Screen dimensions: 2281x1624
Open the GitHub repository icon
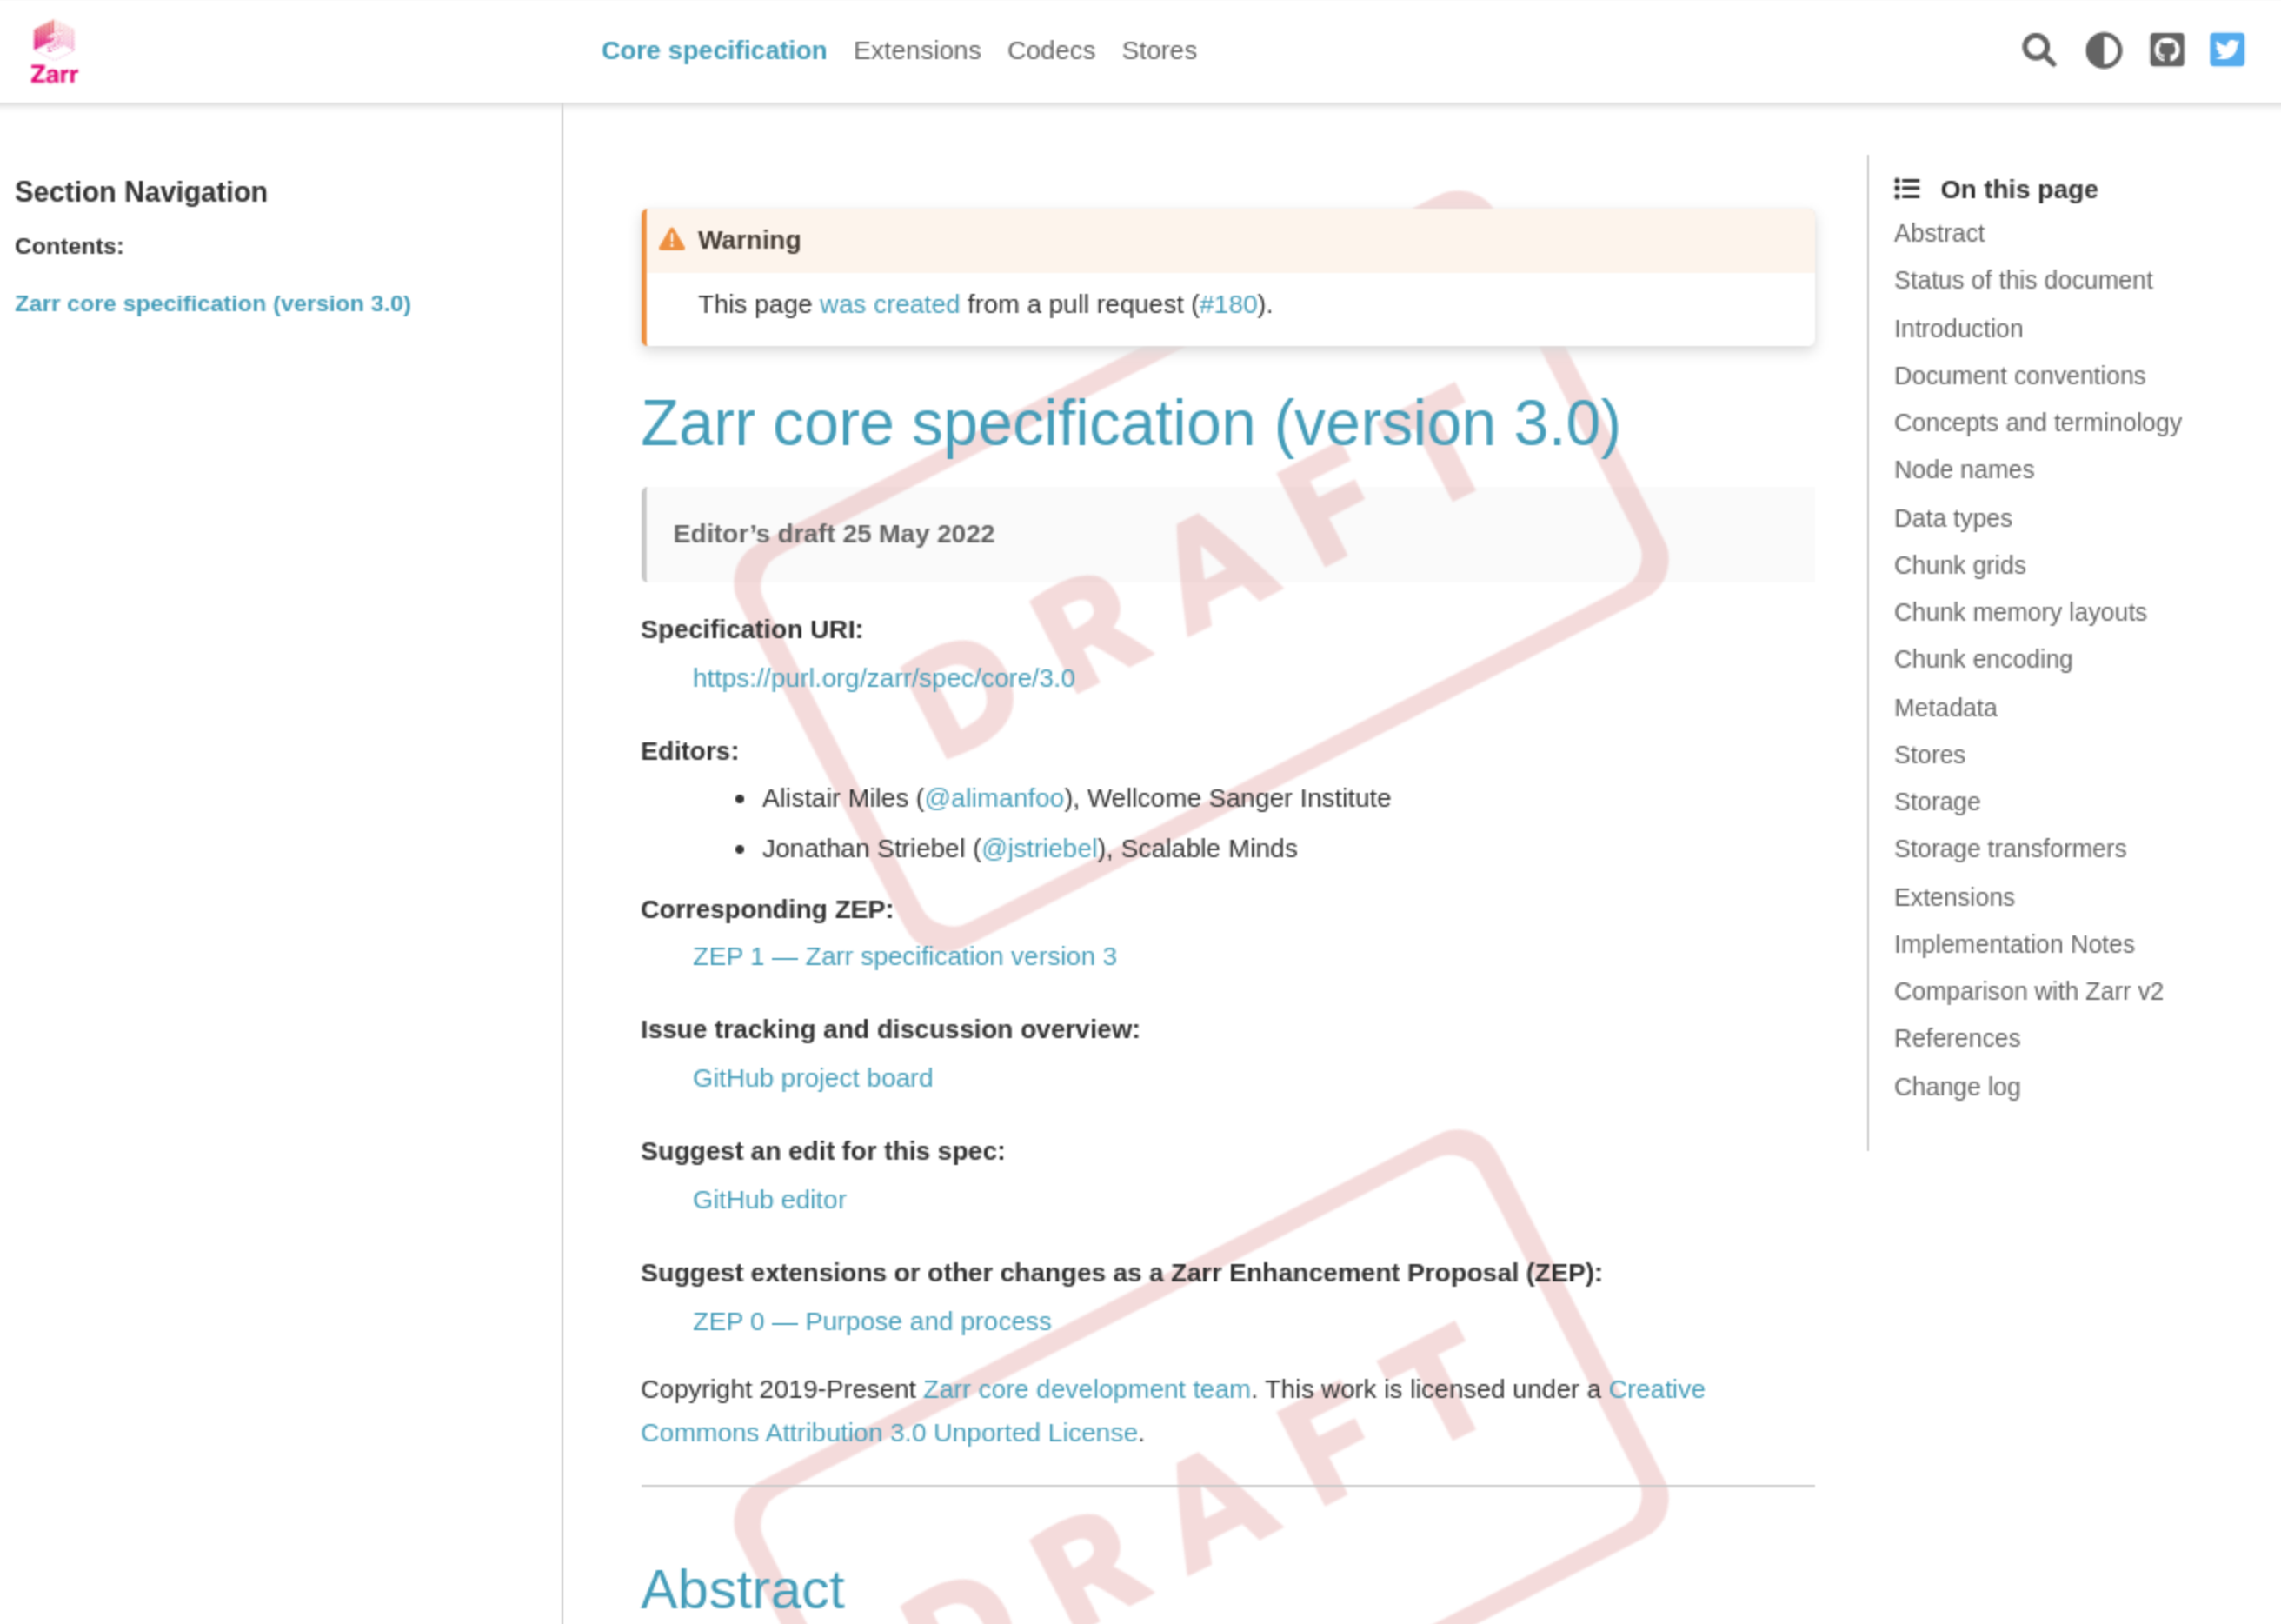[2166, 50]
